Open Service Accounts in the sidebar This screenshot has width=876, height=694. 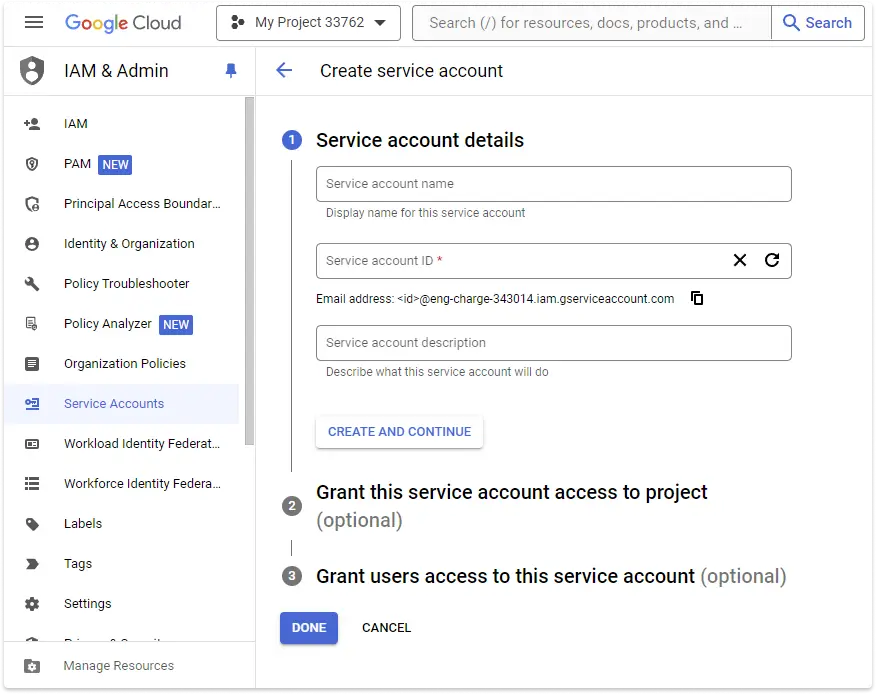pyautogui.click(x=113, y=404)
